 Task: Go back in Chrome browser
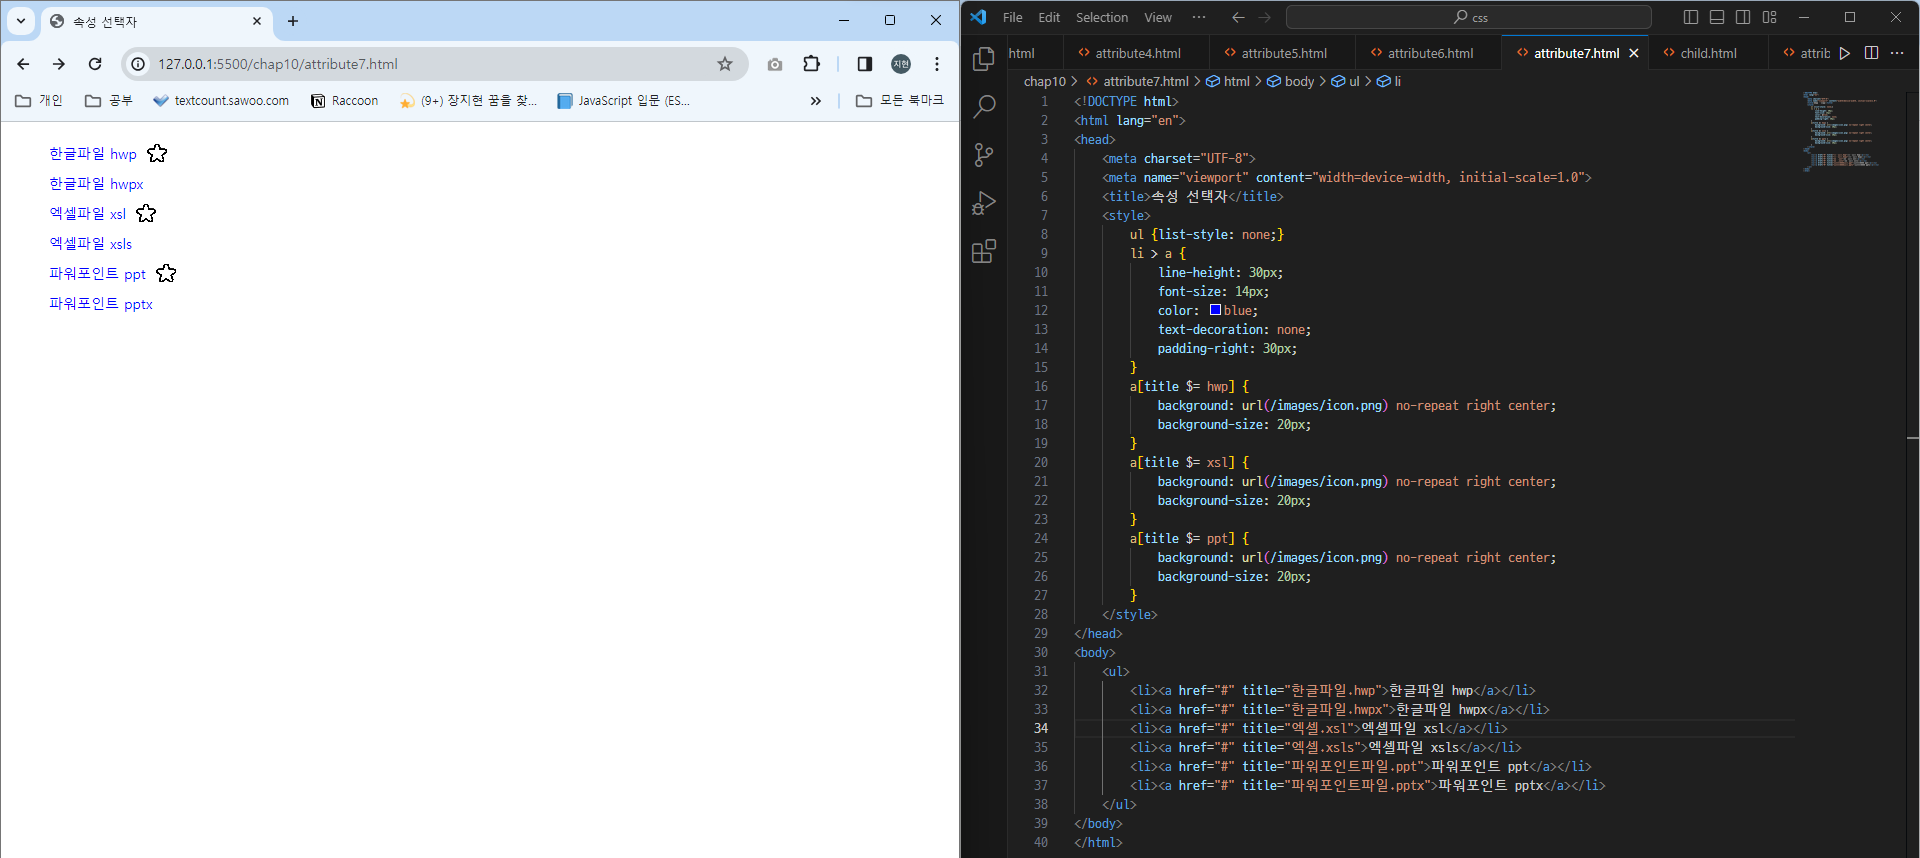tap(23, 64)
